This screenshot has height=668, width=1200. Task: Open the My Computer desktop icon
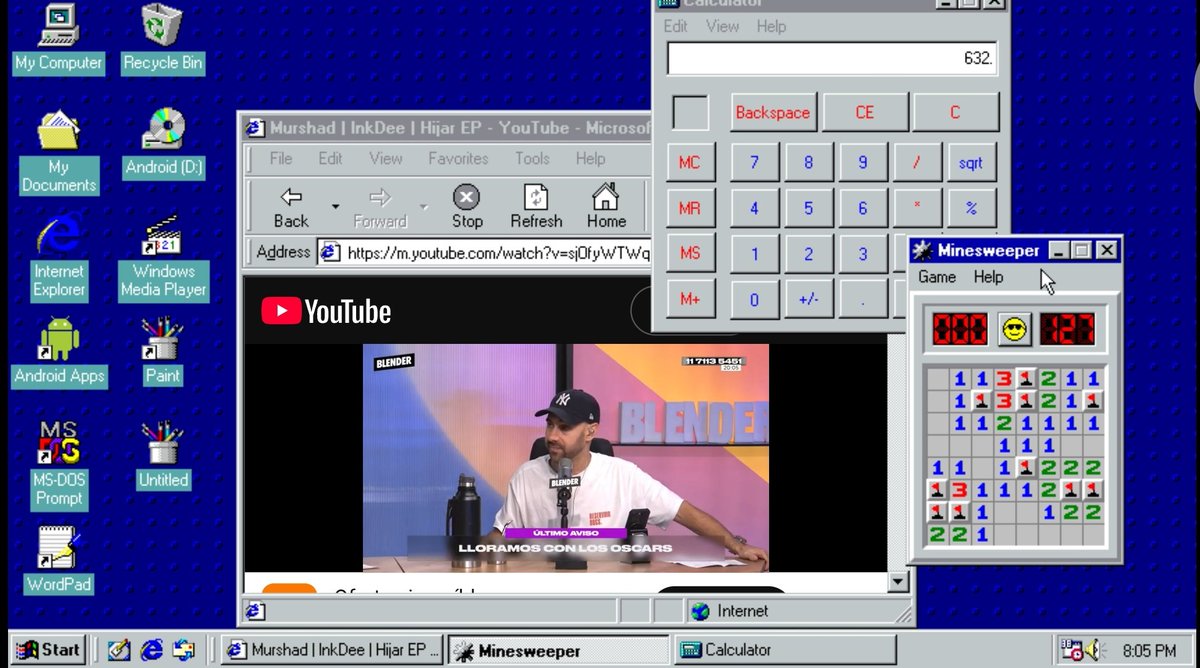[x=58, y=38]
